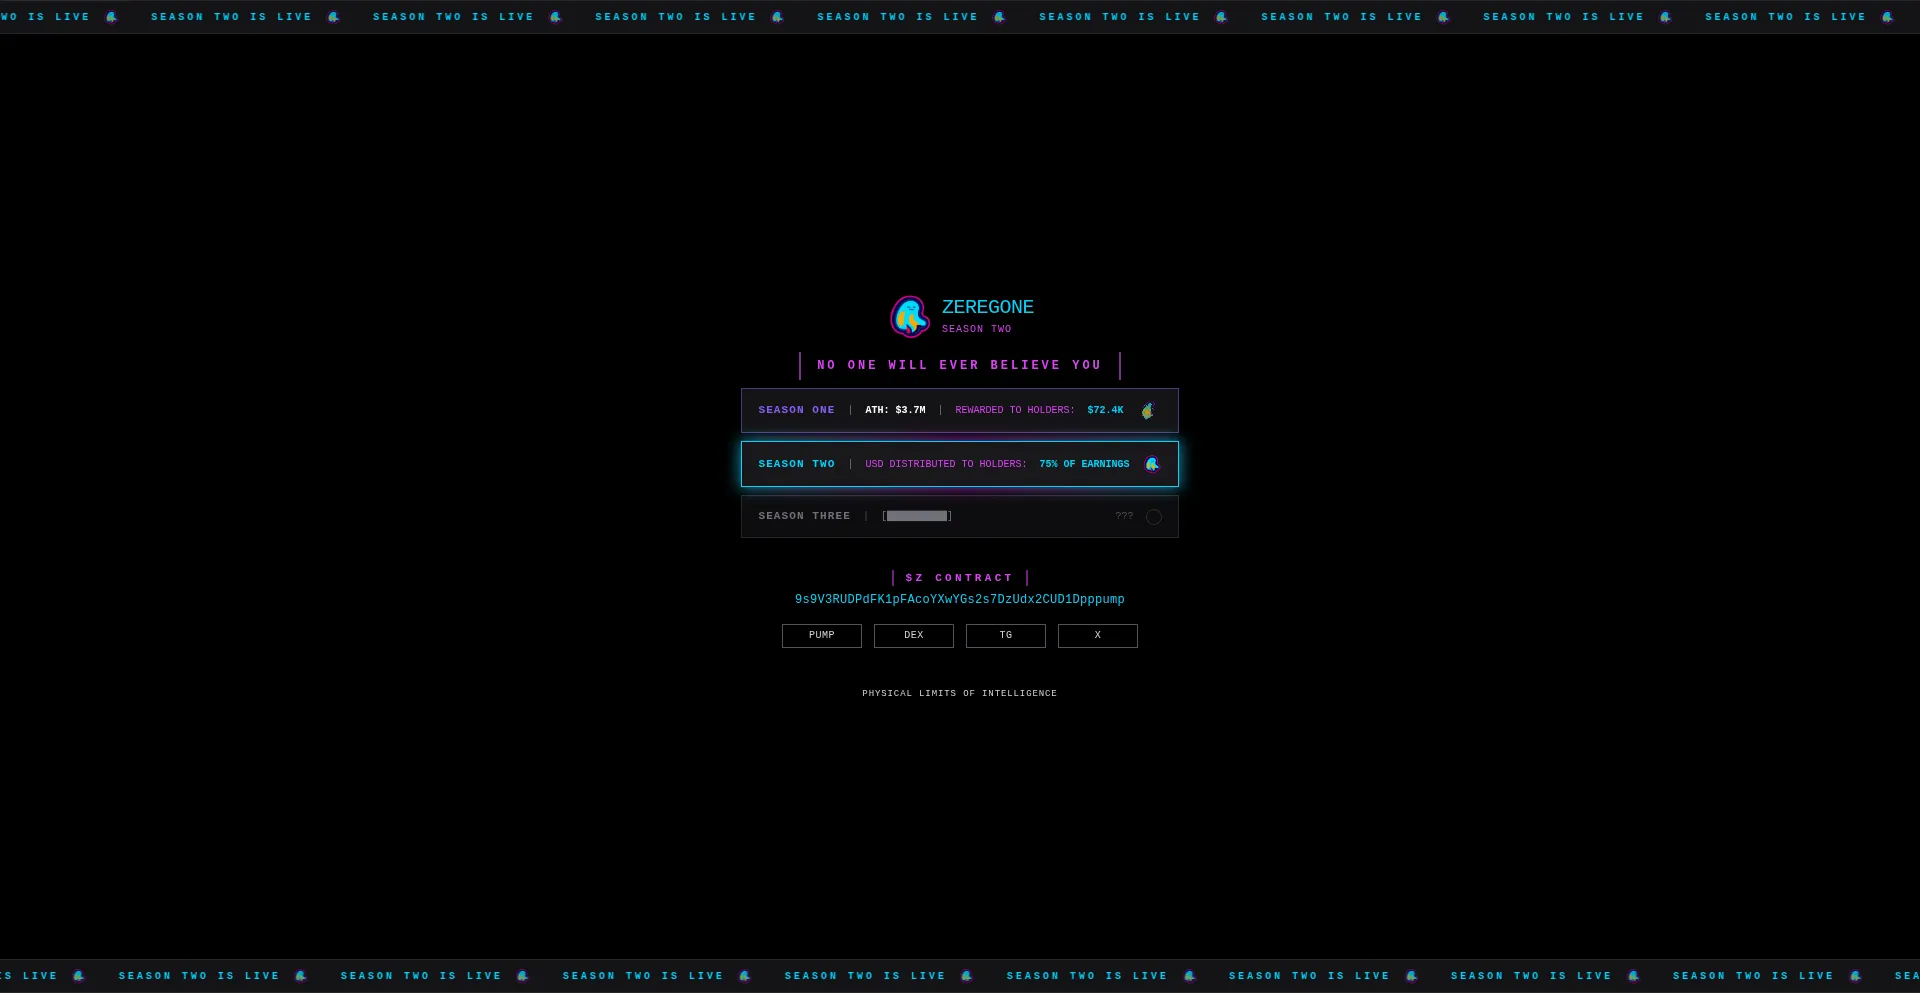Click the ghost icon next to SEASON TWO subtitle
Viewport: 1920px width, 993px height.
[x=910, y=316]
